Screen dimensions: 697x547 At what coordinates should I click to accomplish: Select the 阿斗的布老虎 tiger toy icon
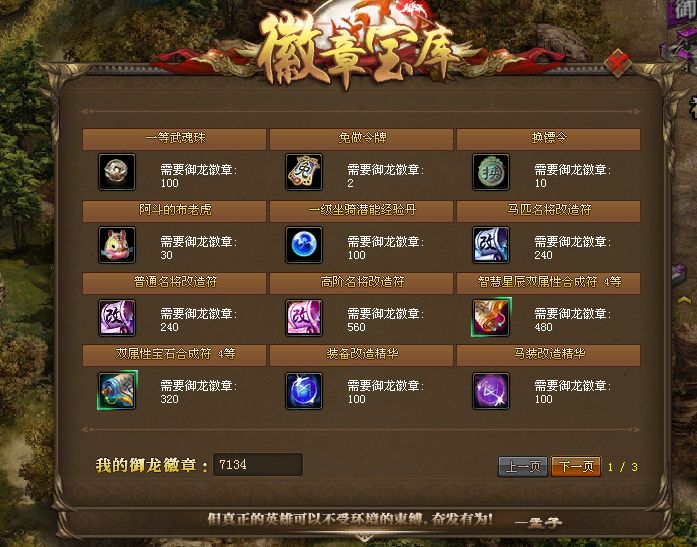point(116,245)
